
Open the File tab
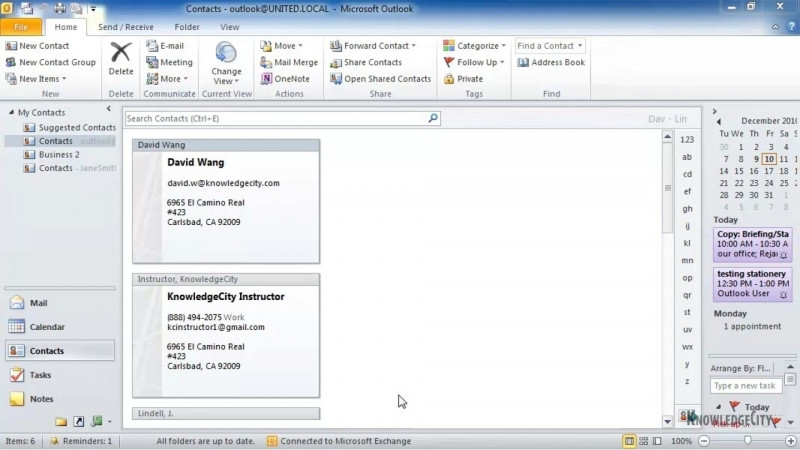pyautogui.click(x=21, y=27)
